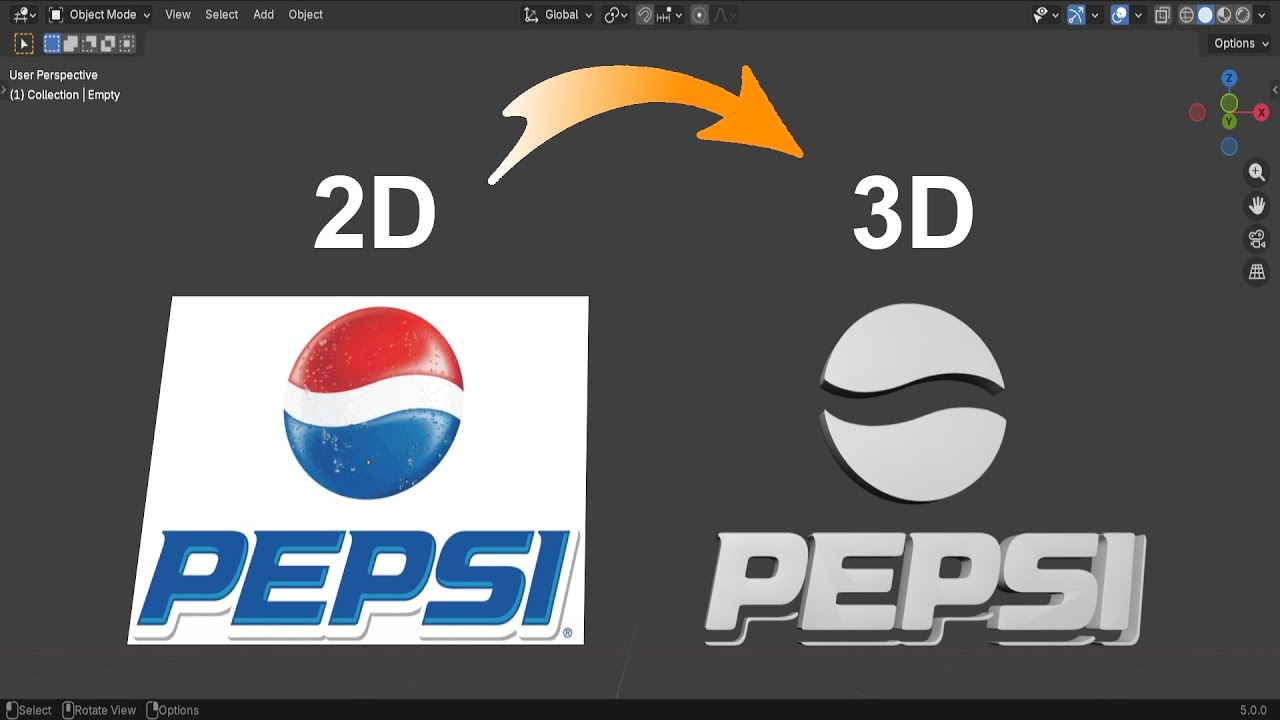Image resolution: width=1280 pixels, height=720 pixels.
Task: Click the zoom magnifier viewport button
Action: [x=1257, y=172]
